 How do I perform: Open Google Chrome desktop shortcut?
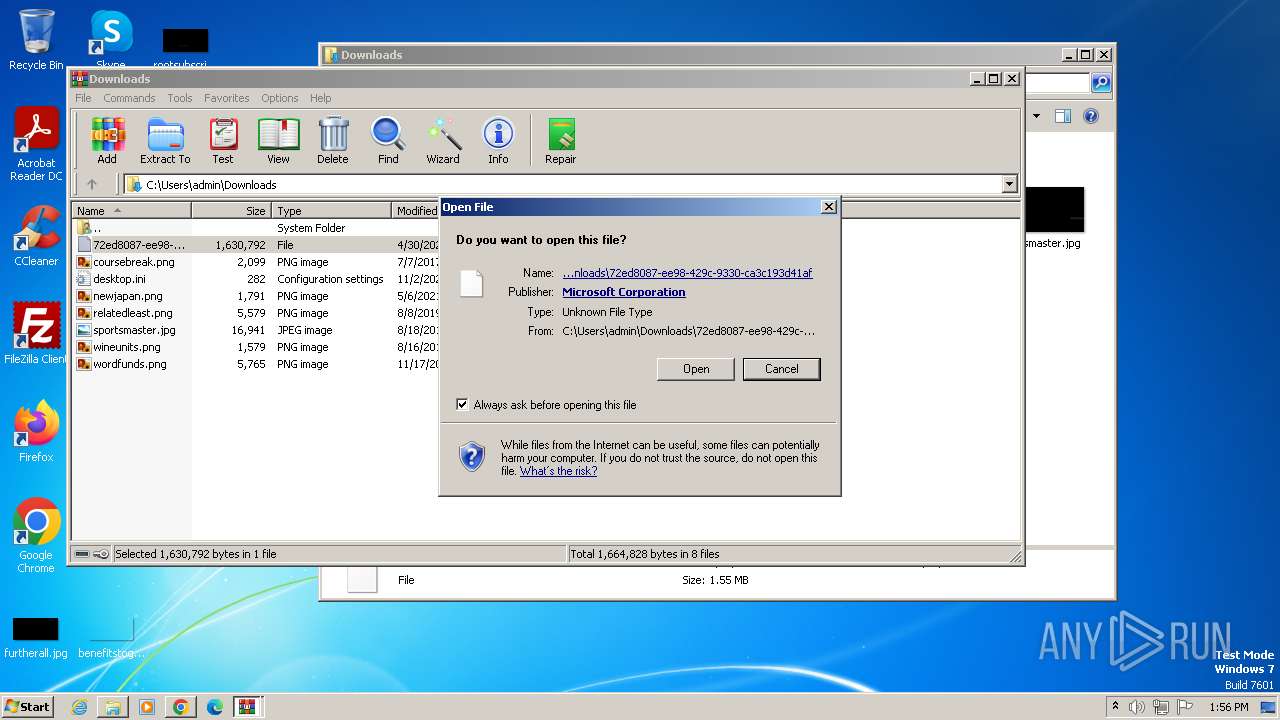36,536
